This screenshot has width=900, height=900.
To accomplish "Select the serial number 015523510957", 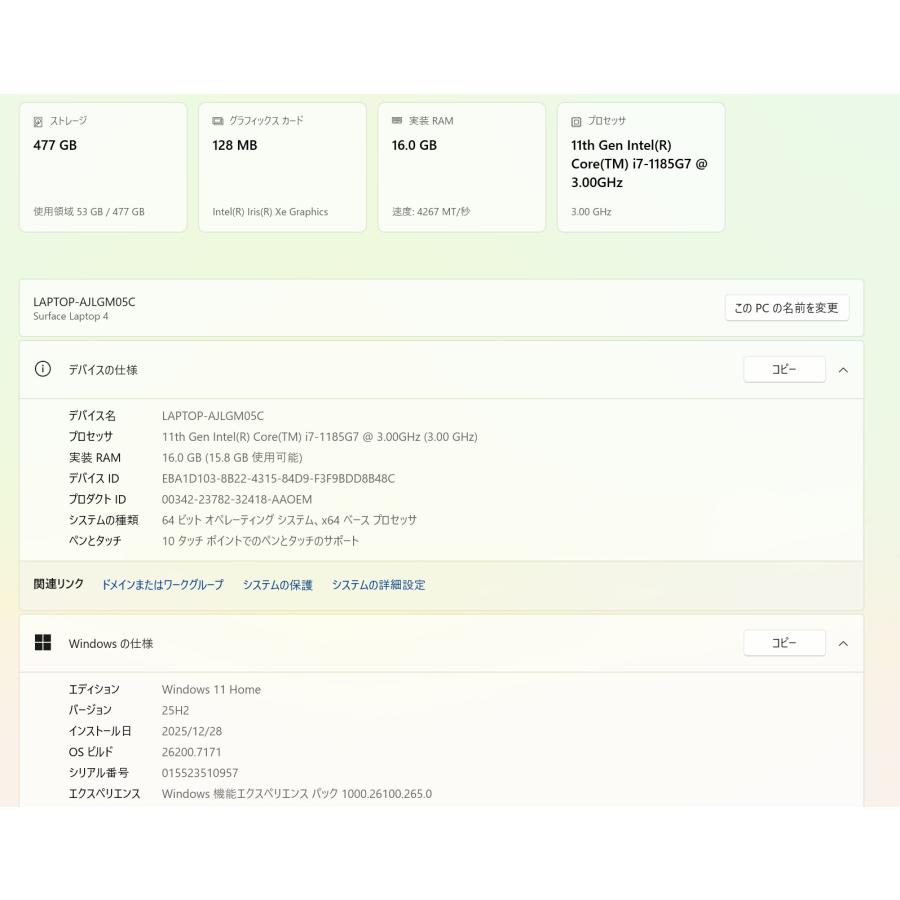I will 200,773.
